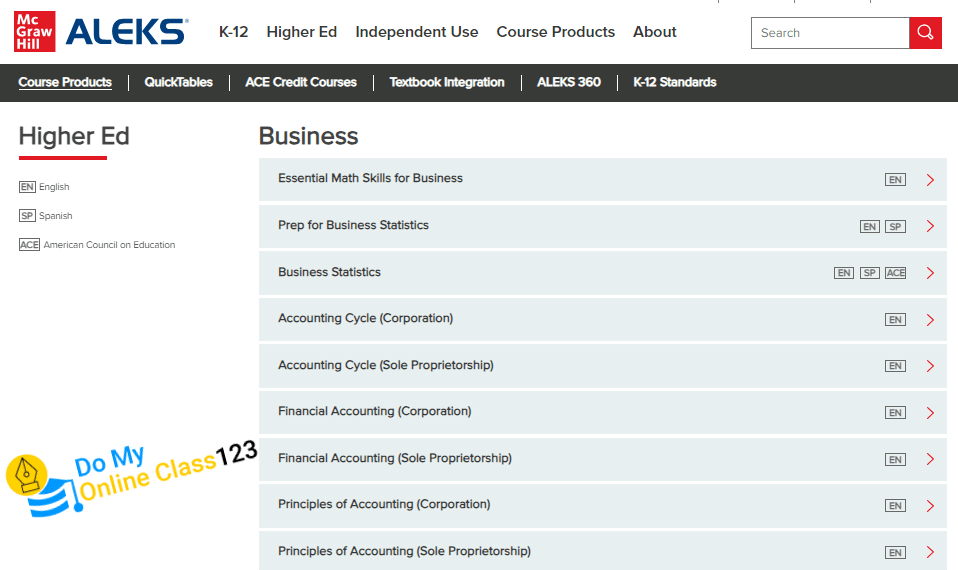Expand Essential Math Skills for Business arrow
Image resolution: width=958 pixels, height=570 pixels.
pyautogui.click(x=930, y=180)
